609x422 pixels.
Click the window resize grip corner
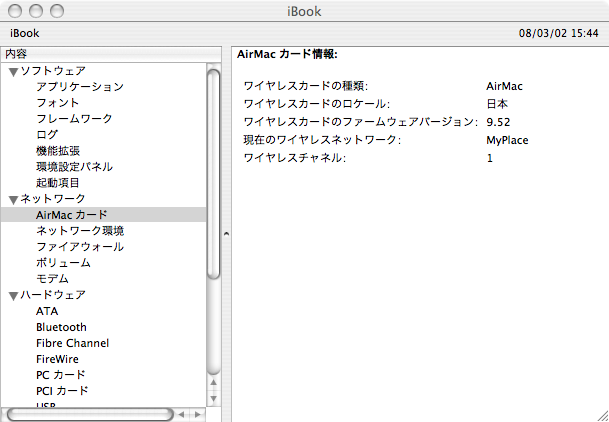coord(602,415)
